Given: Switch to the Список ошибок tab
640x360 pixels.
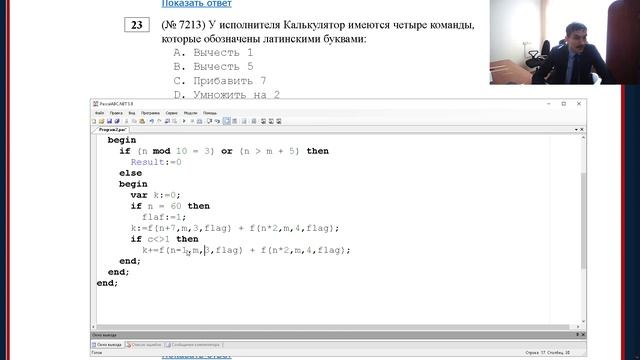Looking at the screenshot, I should (144, 345).
